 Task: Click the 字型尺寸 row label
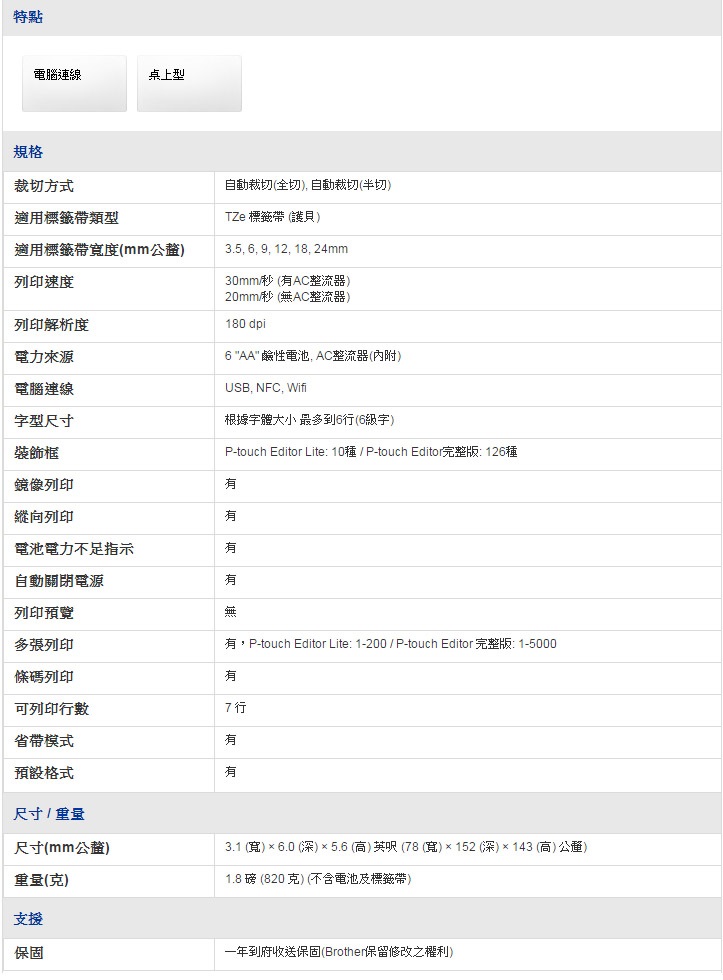(x=44, y=421)
